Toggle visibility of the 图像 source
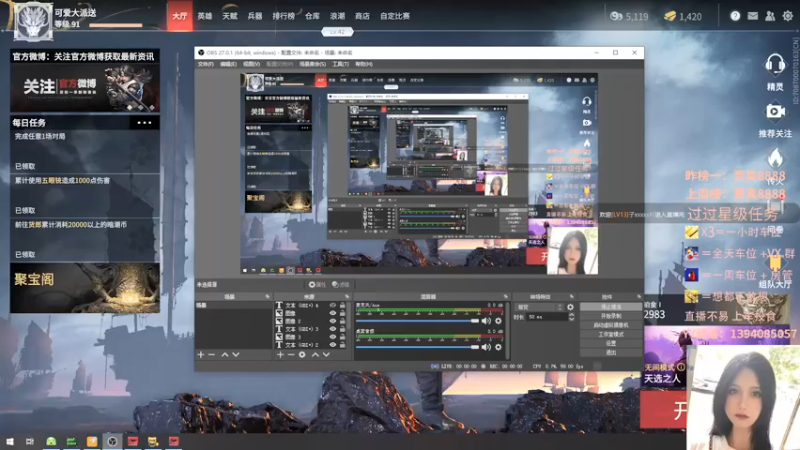Screen dimensions: 800x450 [x=333, y=313]
